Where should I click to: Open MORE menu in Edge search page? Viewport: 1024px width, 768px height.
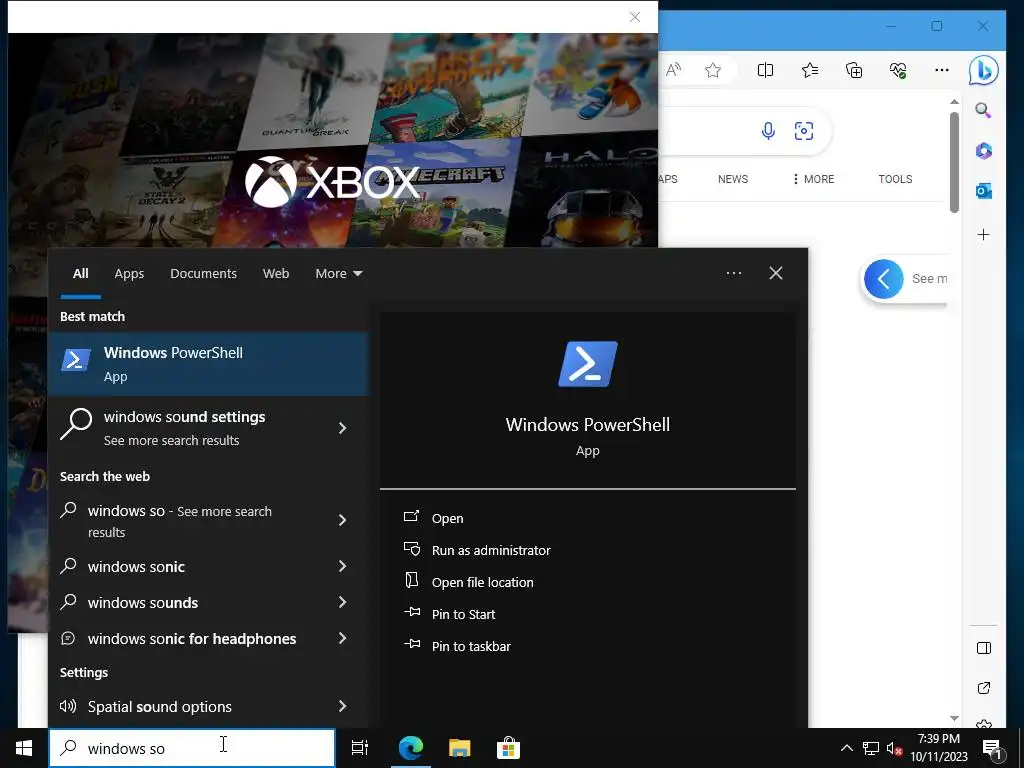point(814,179)
